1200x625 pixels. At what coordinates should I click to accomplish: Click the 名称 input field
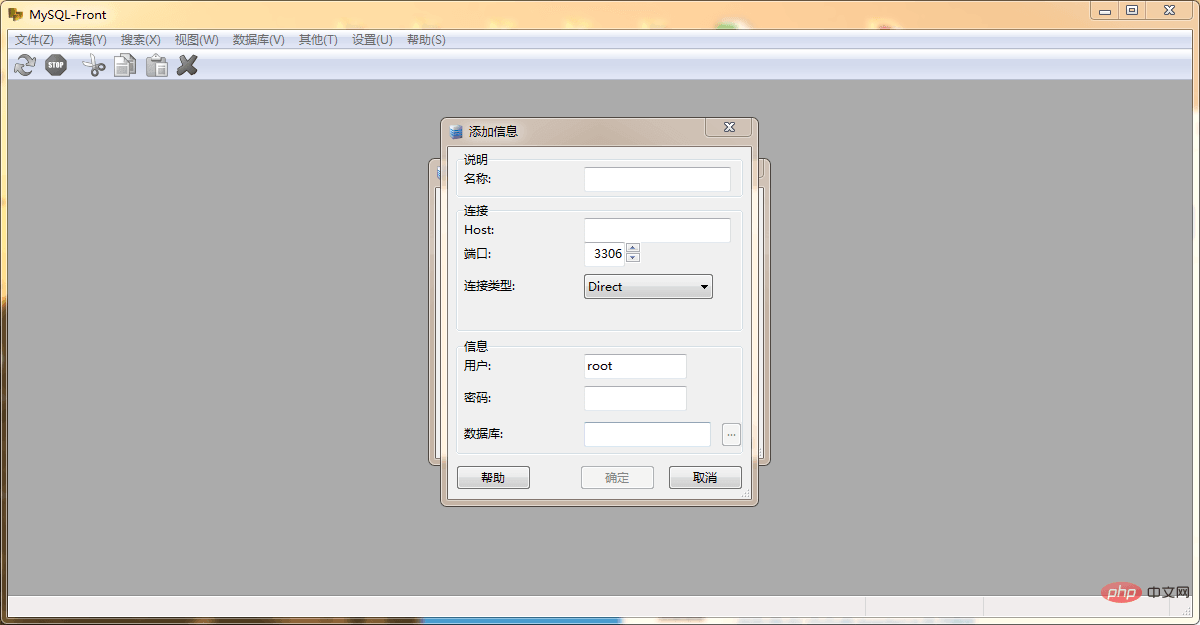pos(657,179)
